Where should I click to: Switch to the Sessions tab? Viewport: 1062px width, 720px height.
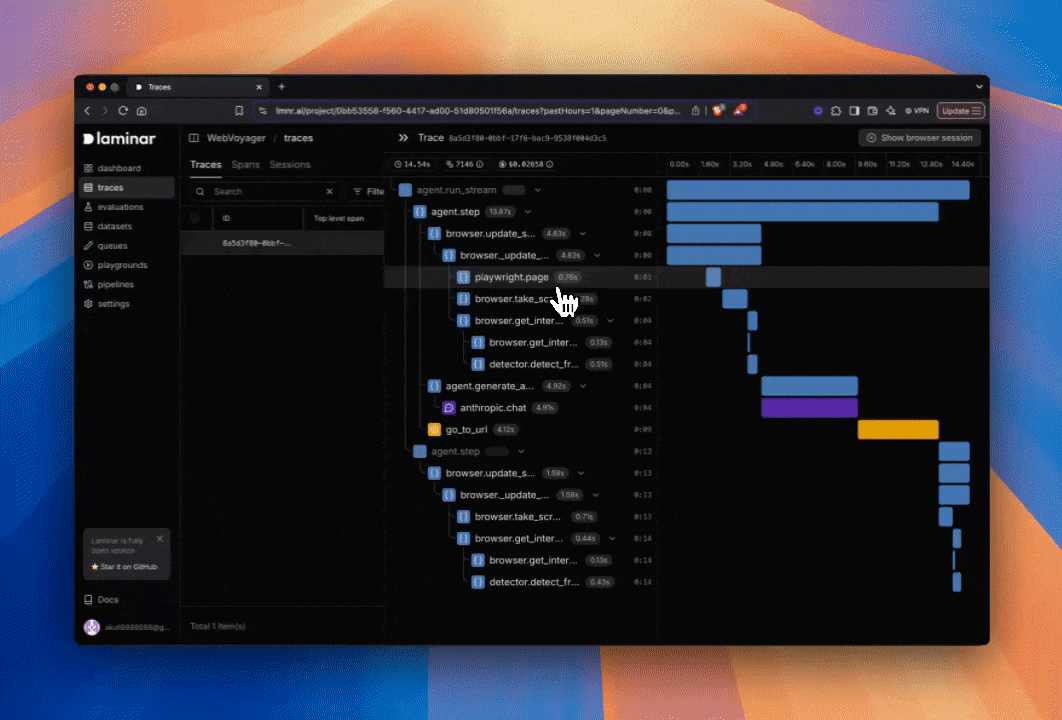click(x=290, y=165)
